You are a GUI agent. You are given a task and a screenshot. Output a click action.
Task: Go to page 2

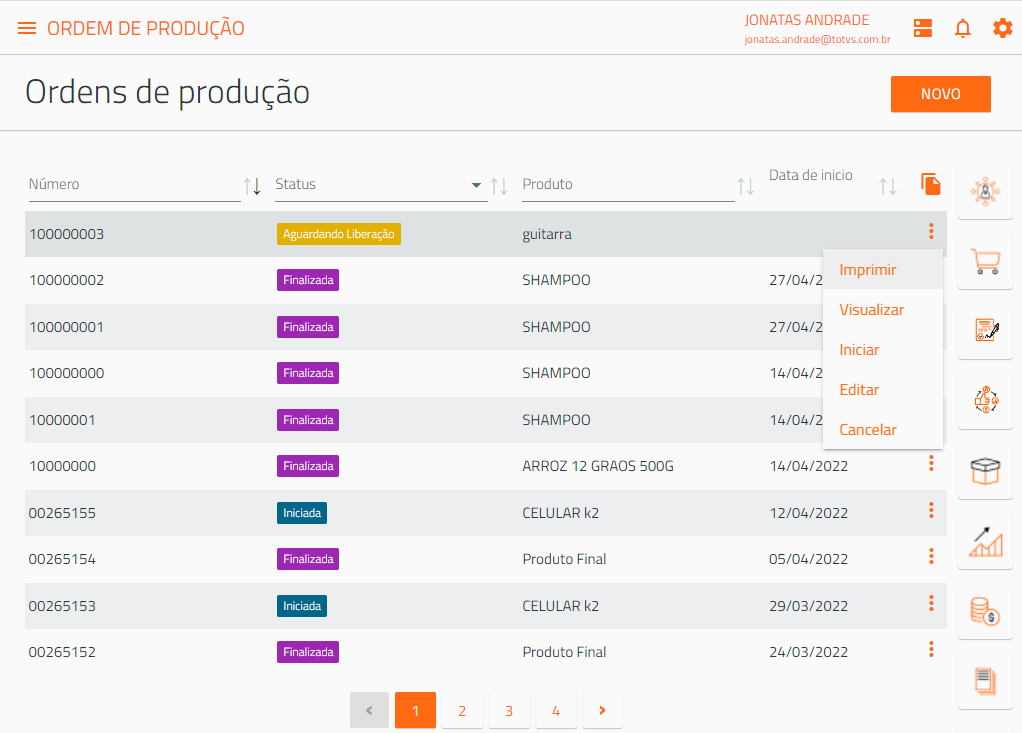[x=462, y=710]
